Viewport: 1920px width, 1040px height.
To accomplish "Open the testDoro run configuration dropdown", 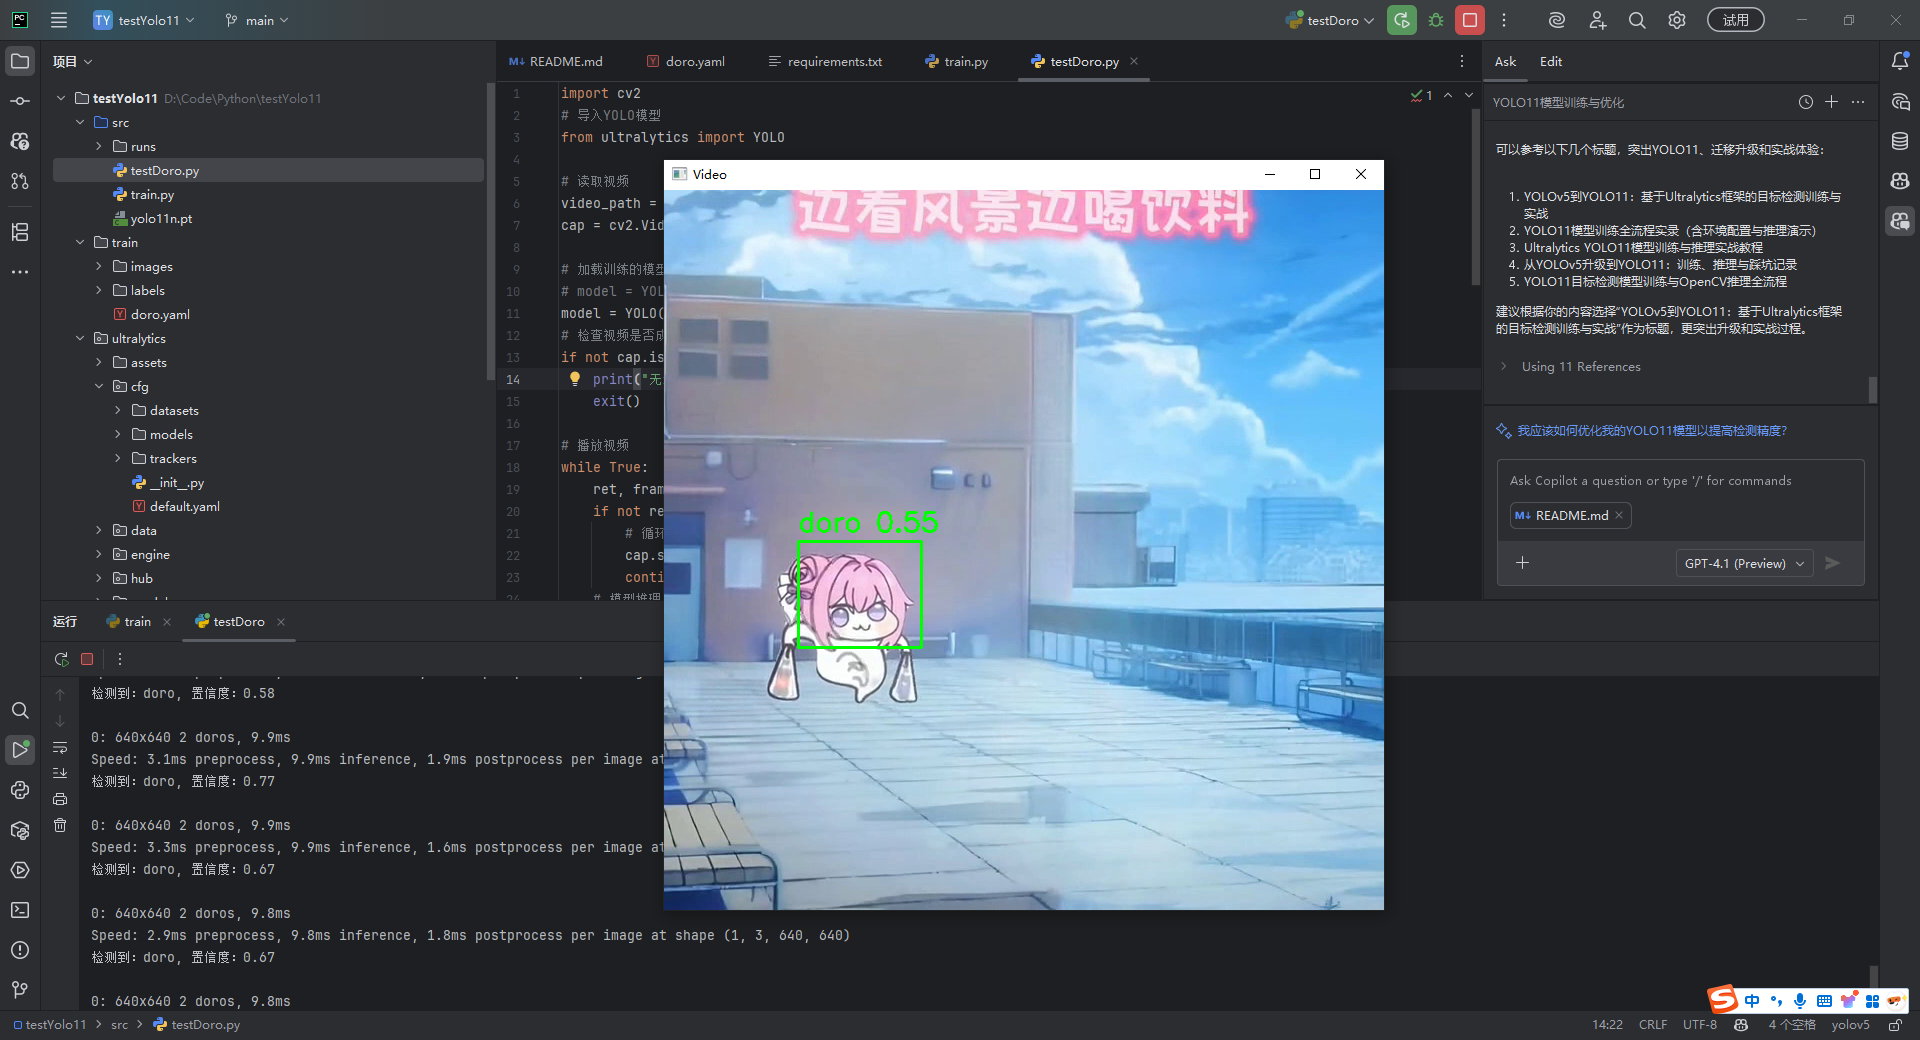I will pyautogui.click(x=1330, y=20).
